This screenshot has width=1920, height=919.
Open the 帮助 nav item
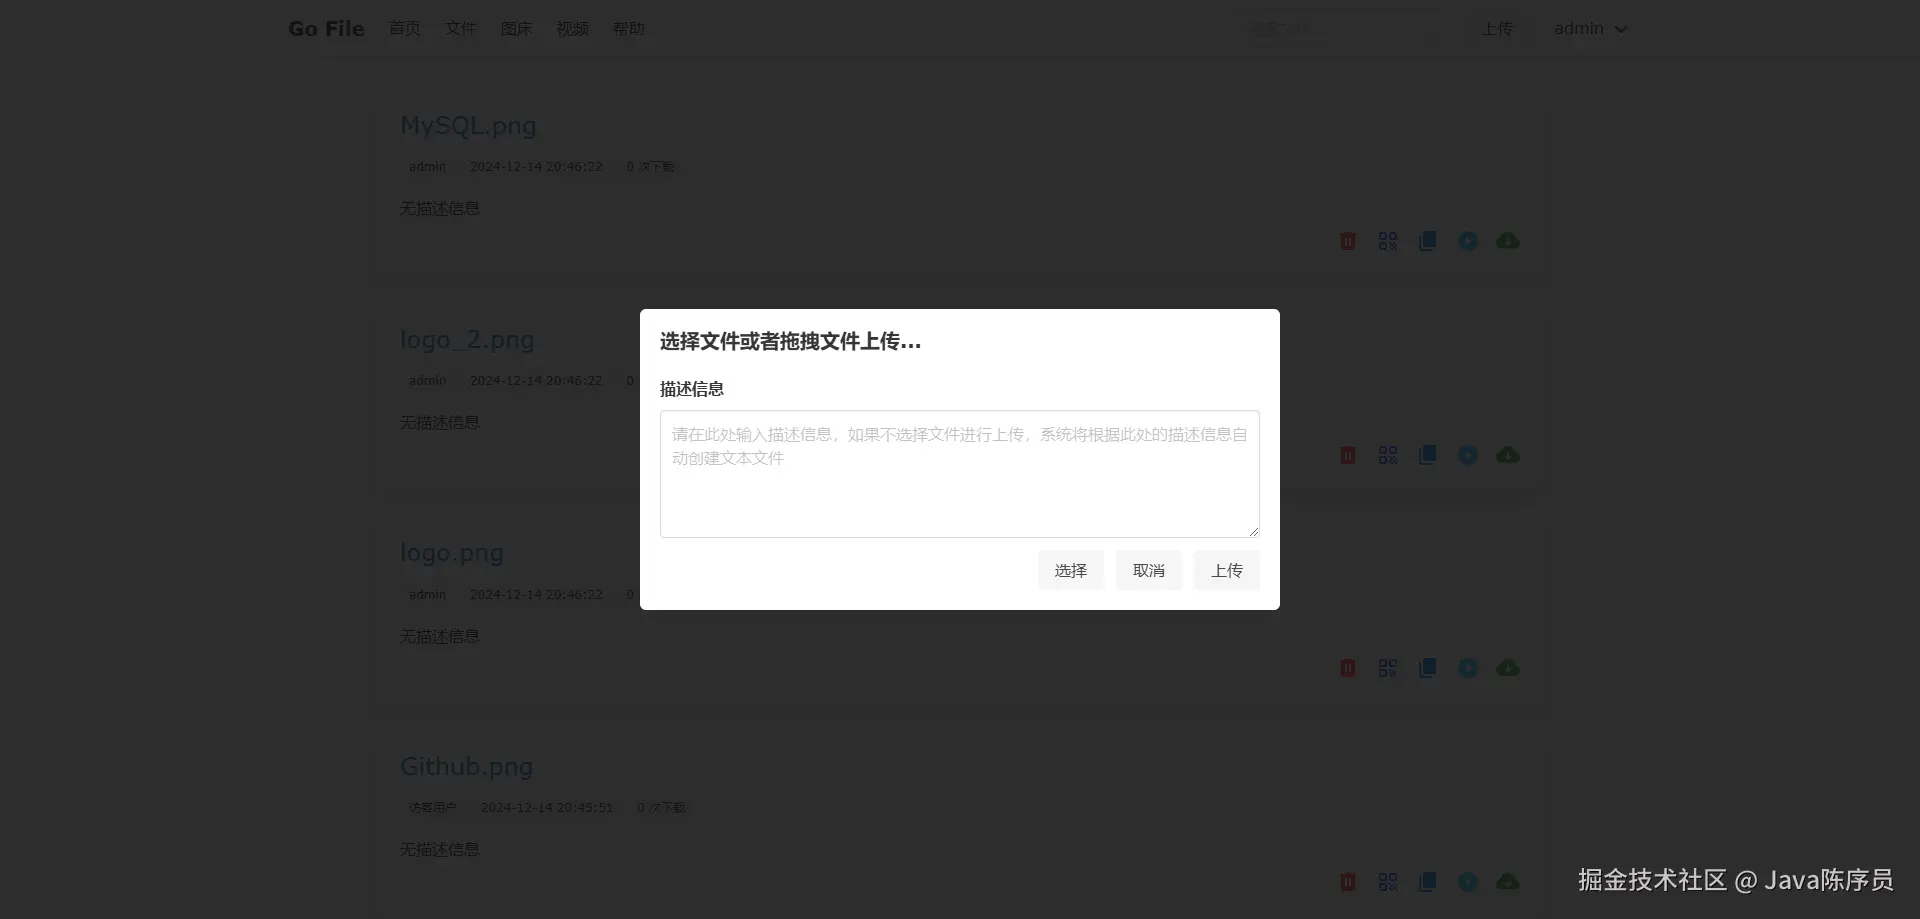click(629, 29)
